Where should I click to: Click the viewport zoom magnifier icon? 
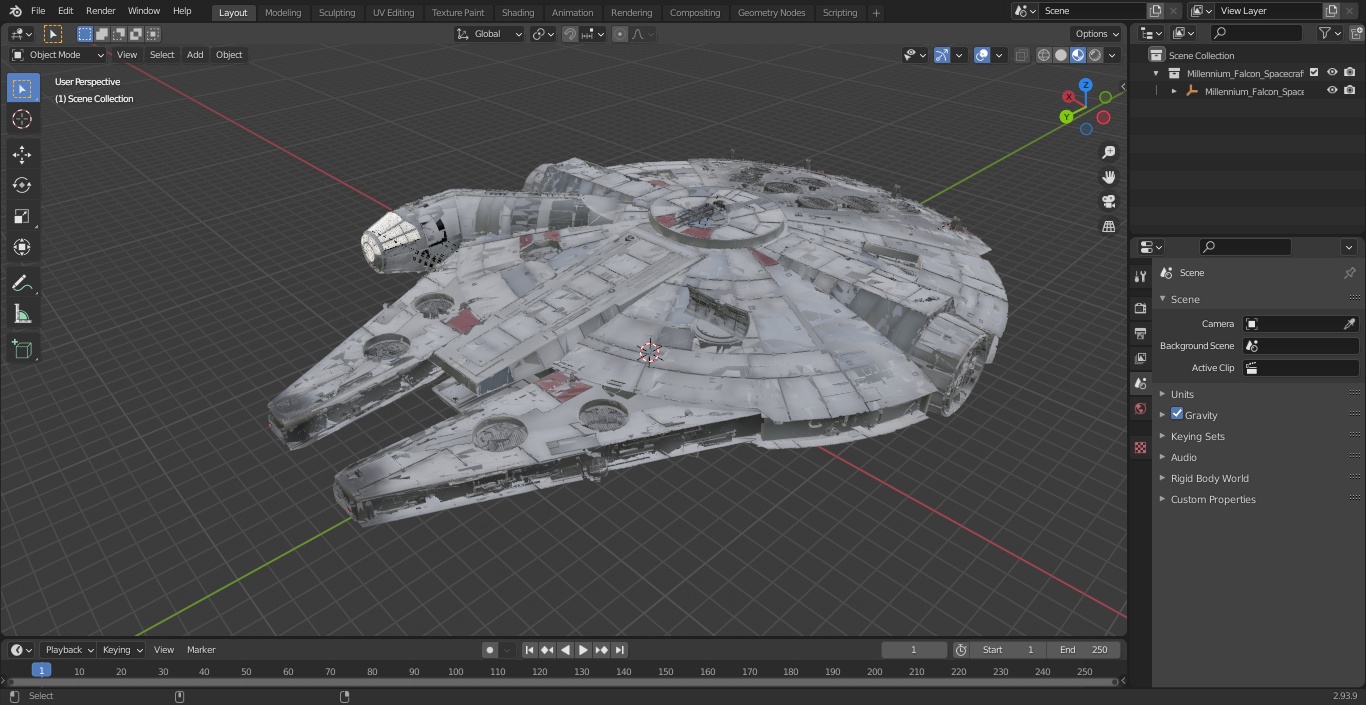click(x=1108, y=152)
